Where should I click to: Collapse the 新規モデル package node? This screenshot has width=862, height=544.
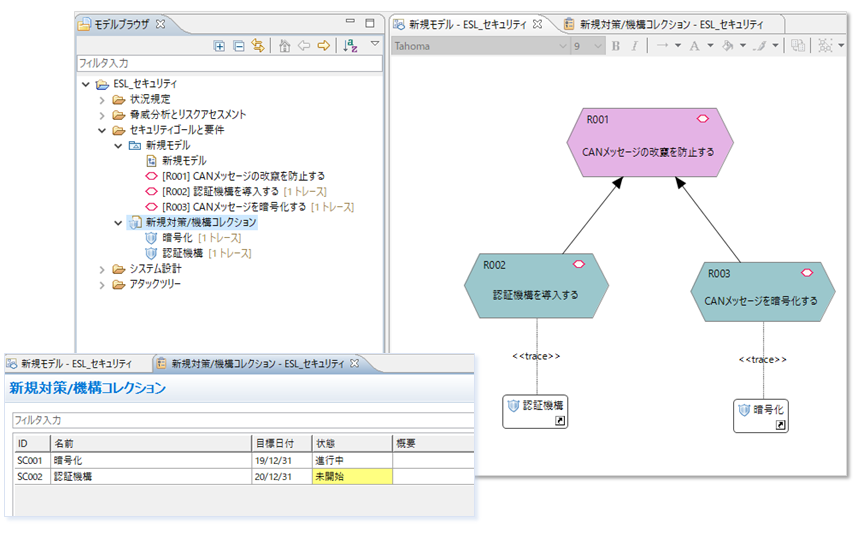point(118,146)
